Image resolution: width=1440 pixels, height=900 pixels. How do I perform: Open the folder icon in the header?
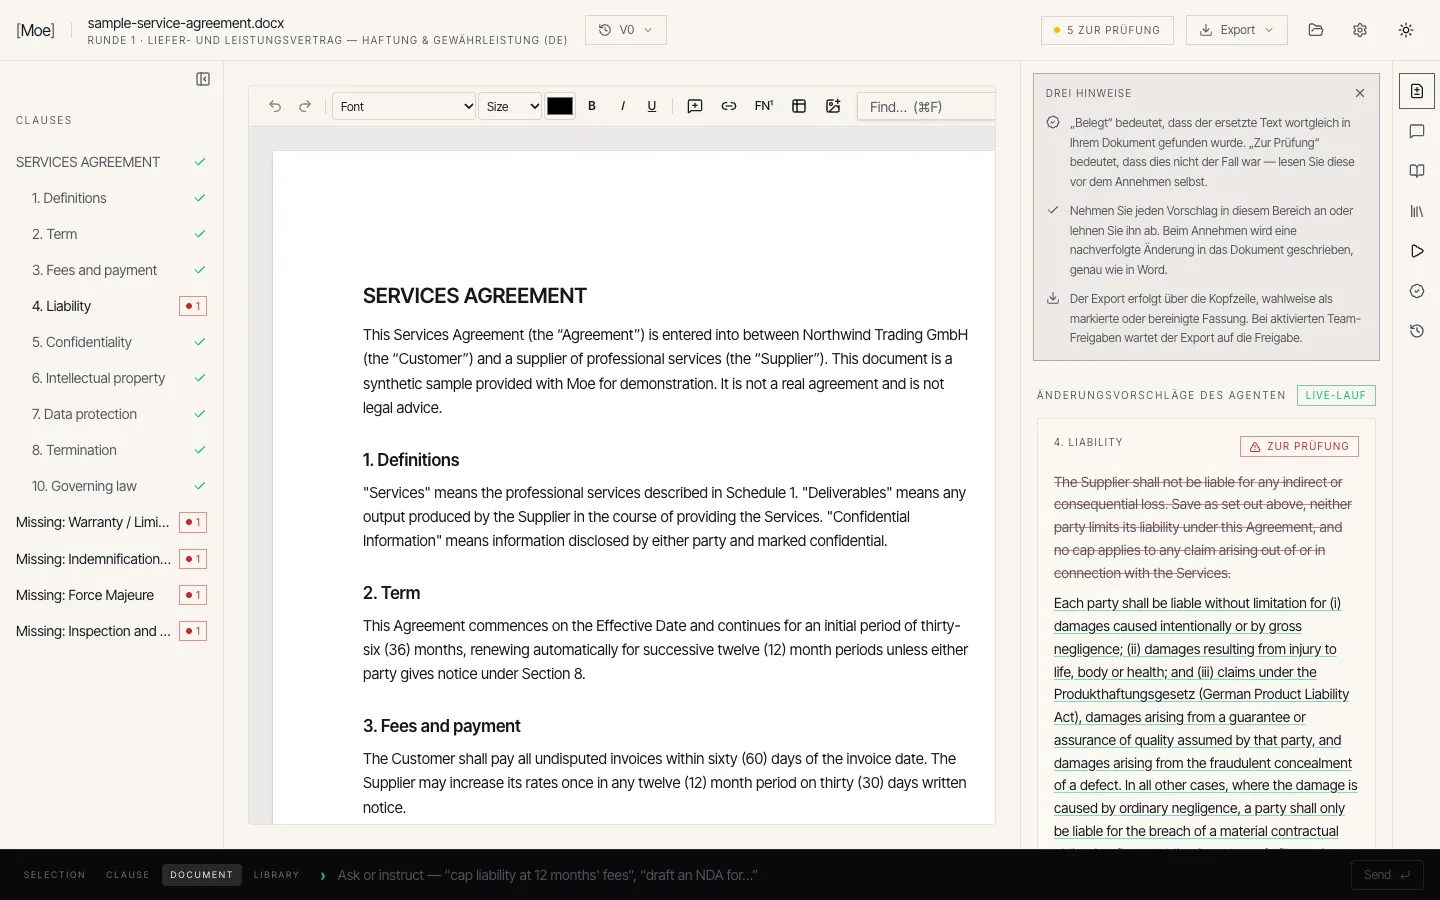tap(1316, 30)
